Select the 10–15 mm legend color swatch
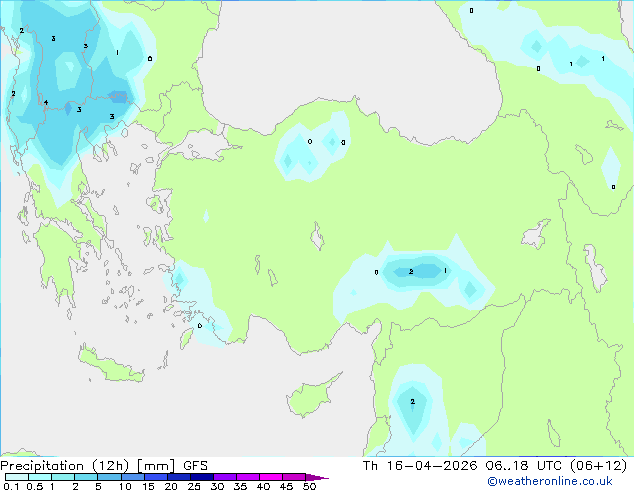The height and width of the screenshot is (490, 634). (x=133, y=477)
